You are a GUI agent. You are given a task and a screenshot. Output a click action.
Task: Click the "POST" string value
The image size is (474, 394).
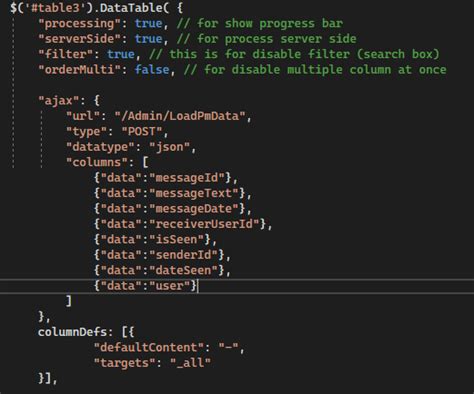tap(142, 131)
